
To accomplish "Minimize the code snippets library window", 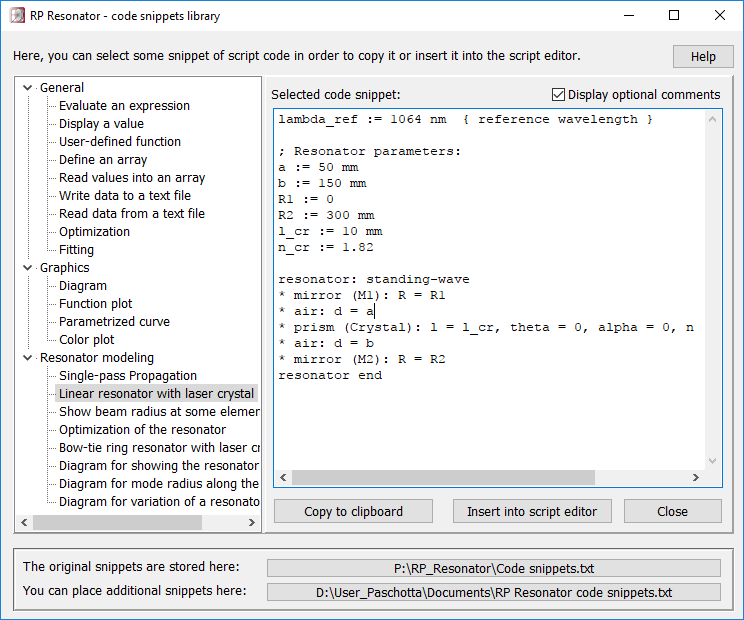I will pyautogui.click(x=629, y=16).
